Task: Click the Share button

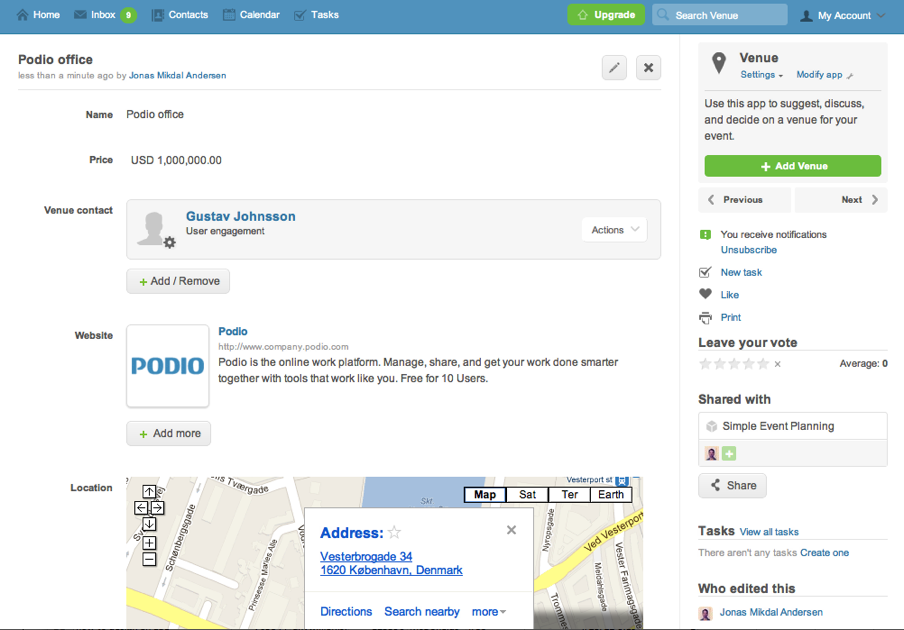Action: click(x=732, y=486)
